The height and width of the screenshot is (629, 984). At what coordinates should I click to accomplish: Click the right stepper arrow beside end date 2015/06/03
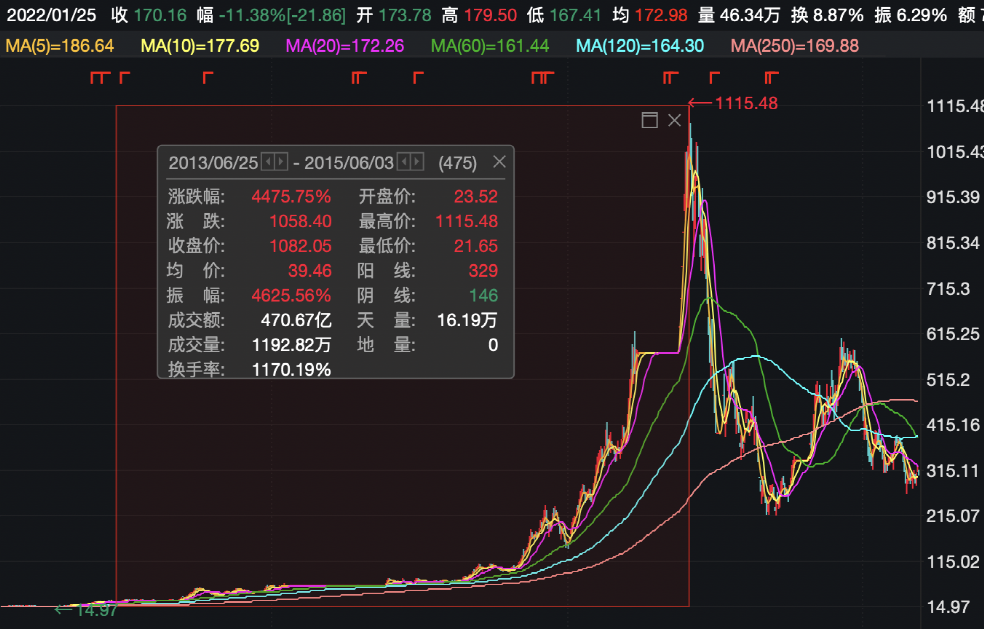click(x=417, y=162)
